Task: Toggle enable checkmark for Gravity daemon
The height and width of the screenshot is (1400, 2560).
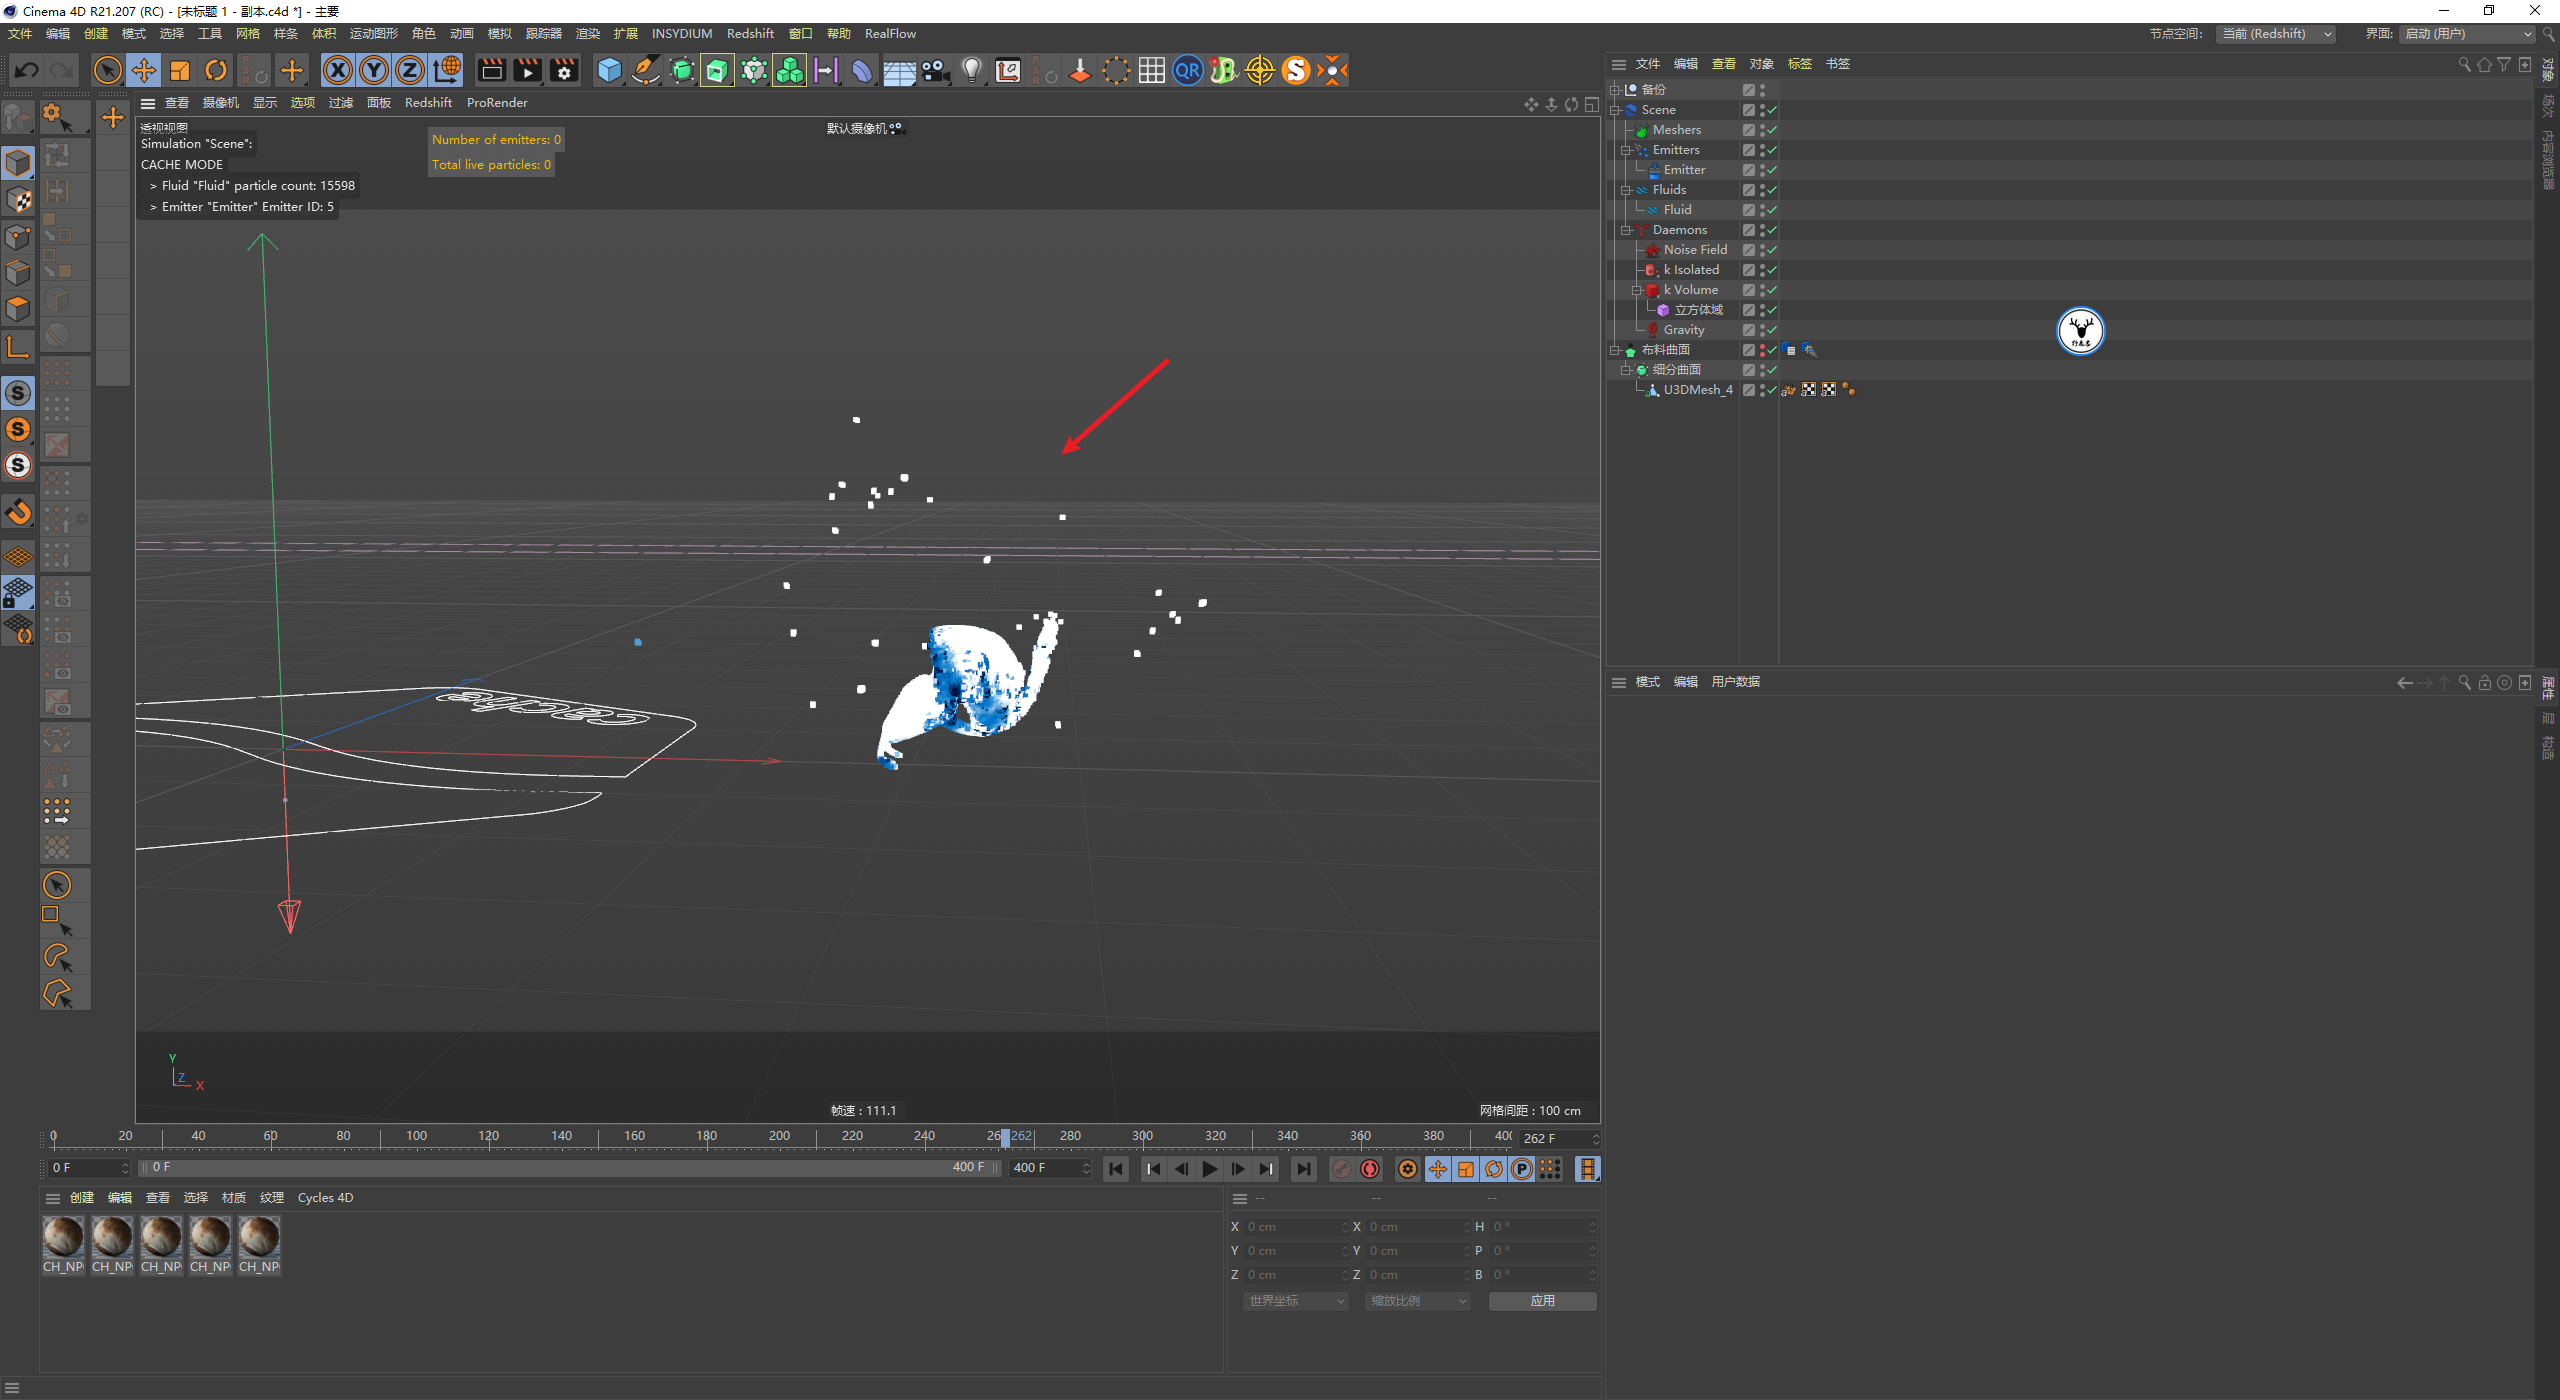Action: [x=1772, y=330]
